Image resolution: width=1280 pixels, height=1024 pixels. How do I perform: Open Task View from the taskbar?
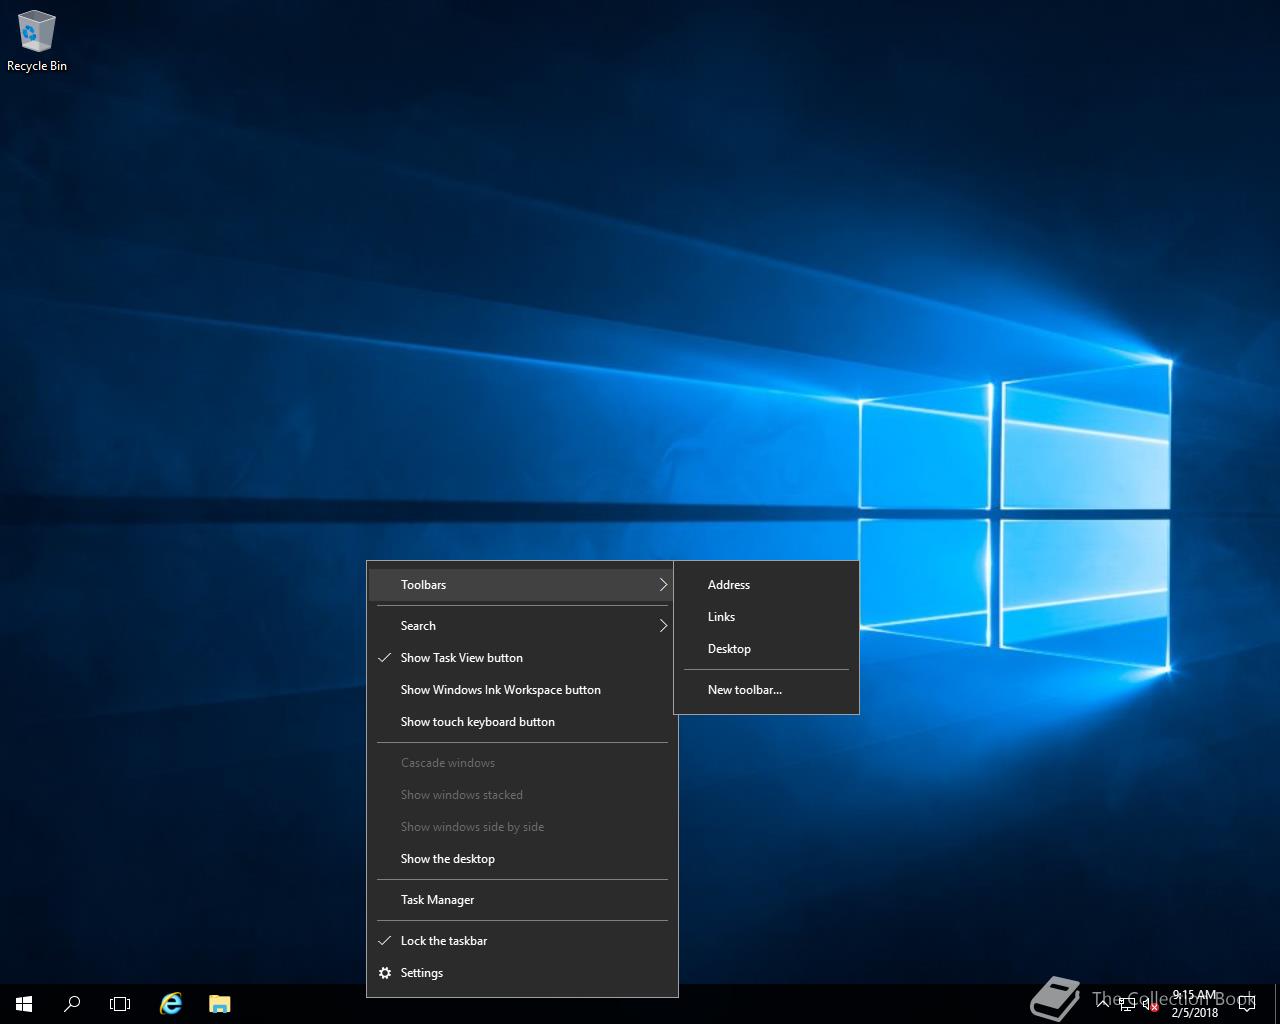point(120,1003)
